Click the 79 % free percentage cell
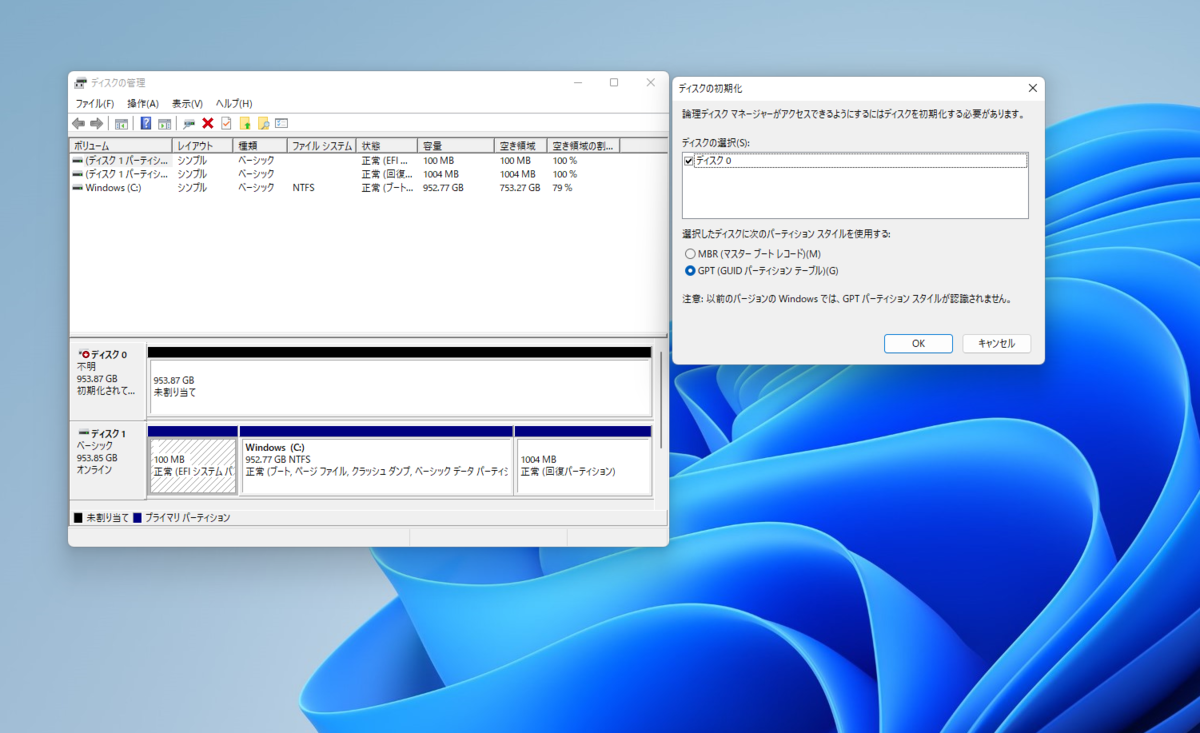Viewport: 1200px width, 733px height. [562, 187]
